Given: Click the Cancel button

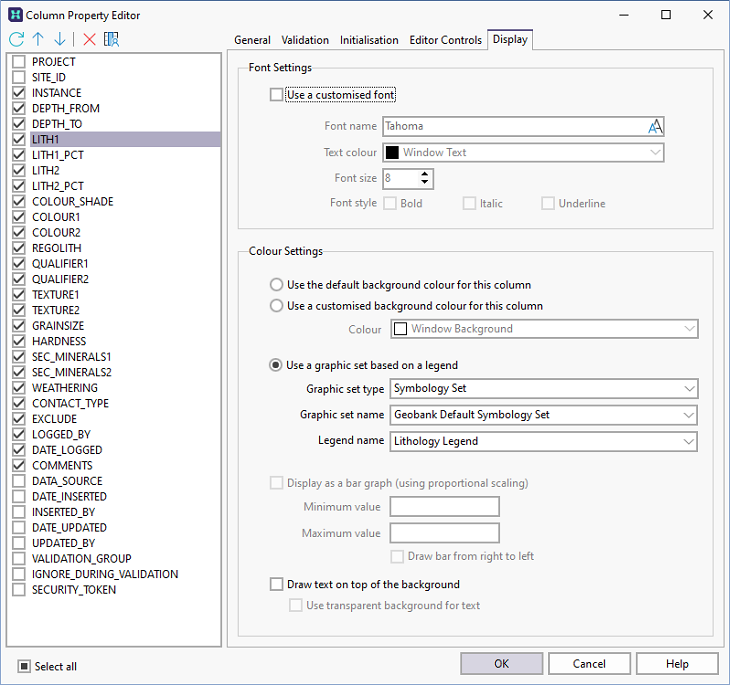Looking at the screenshot, I should (589, 664).
